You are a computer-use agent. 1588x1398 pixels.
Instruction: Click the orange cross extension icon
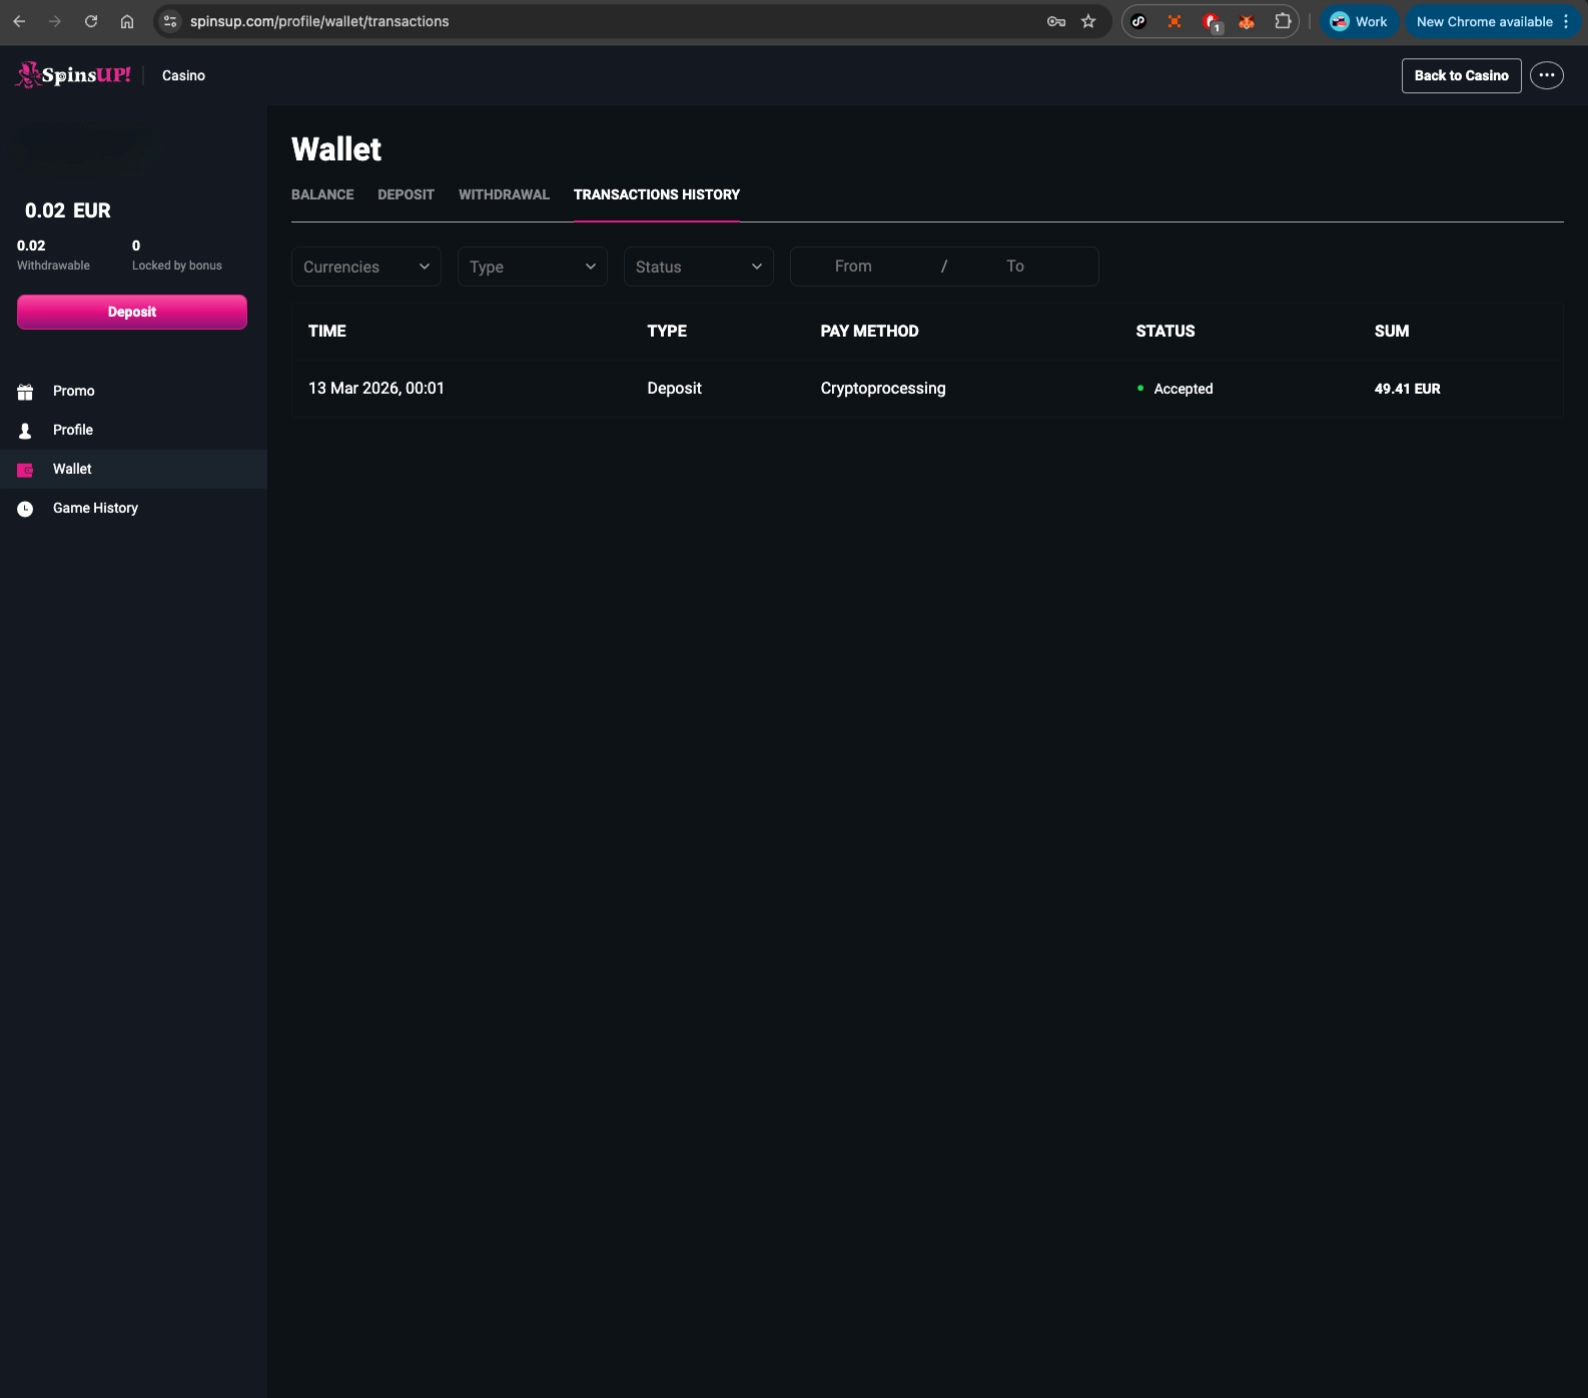coord(1174,21)
